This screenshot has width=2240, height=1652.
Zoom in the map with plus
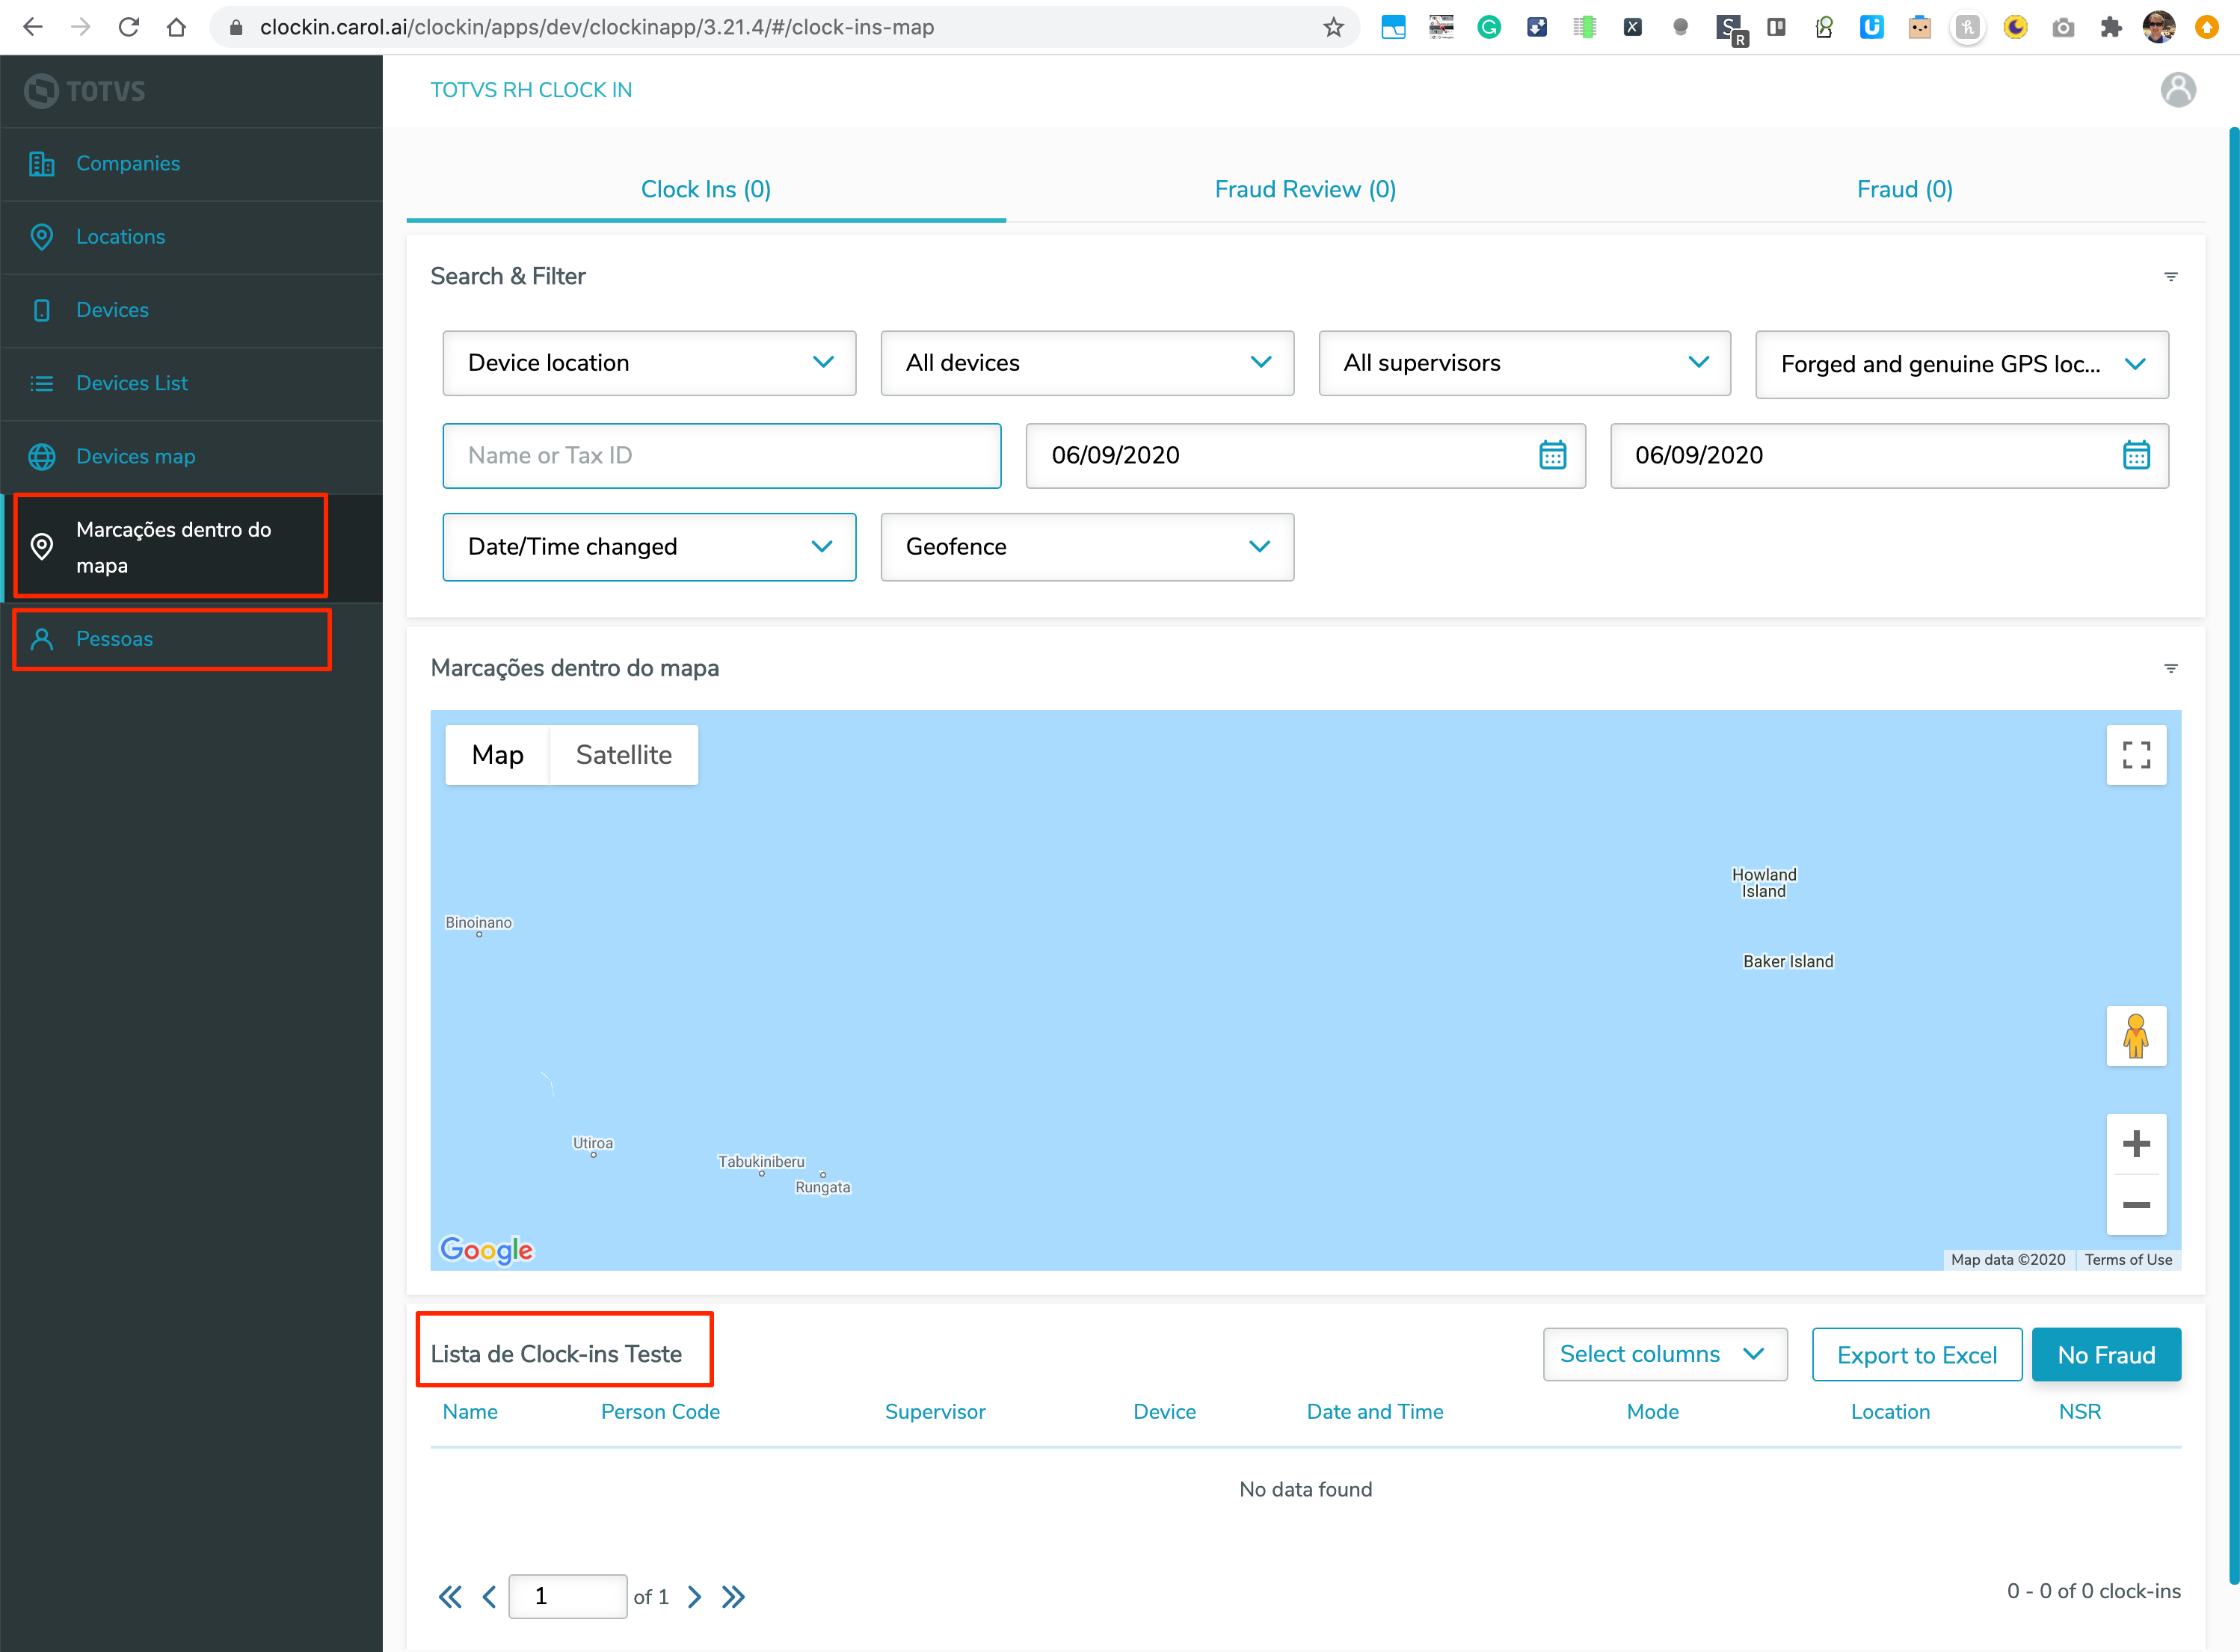[2136, 1144]
